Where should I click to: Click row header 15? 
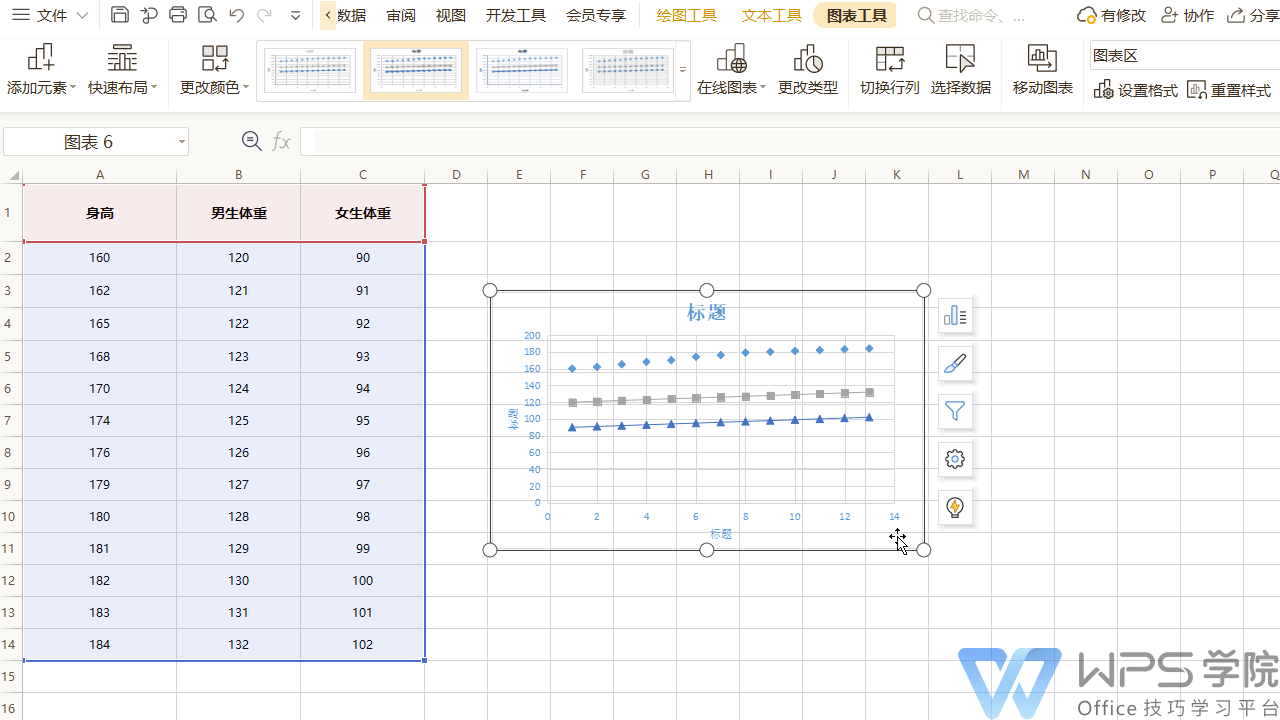pyautogui.click(x=10, y=677)
